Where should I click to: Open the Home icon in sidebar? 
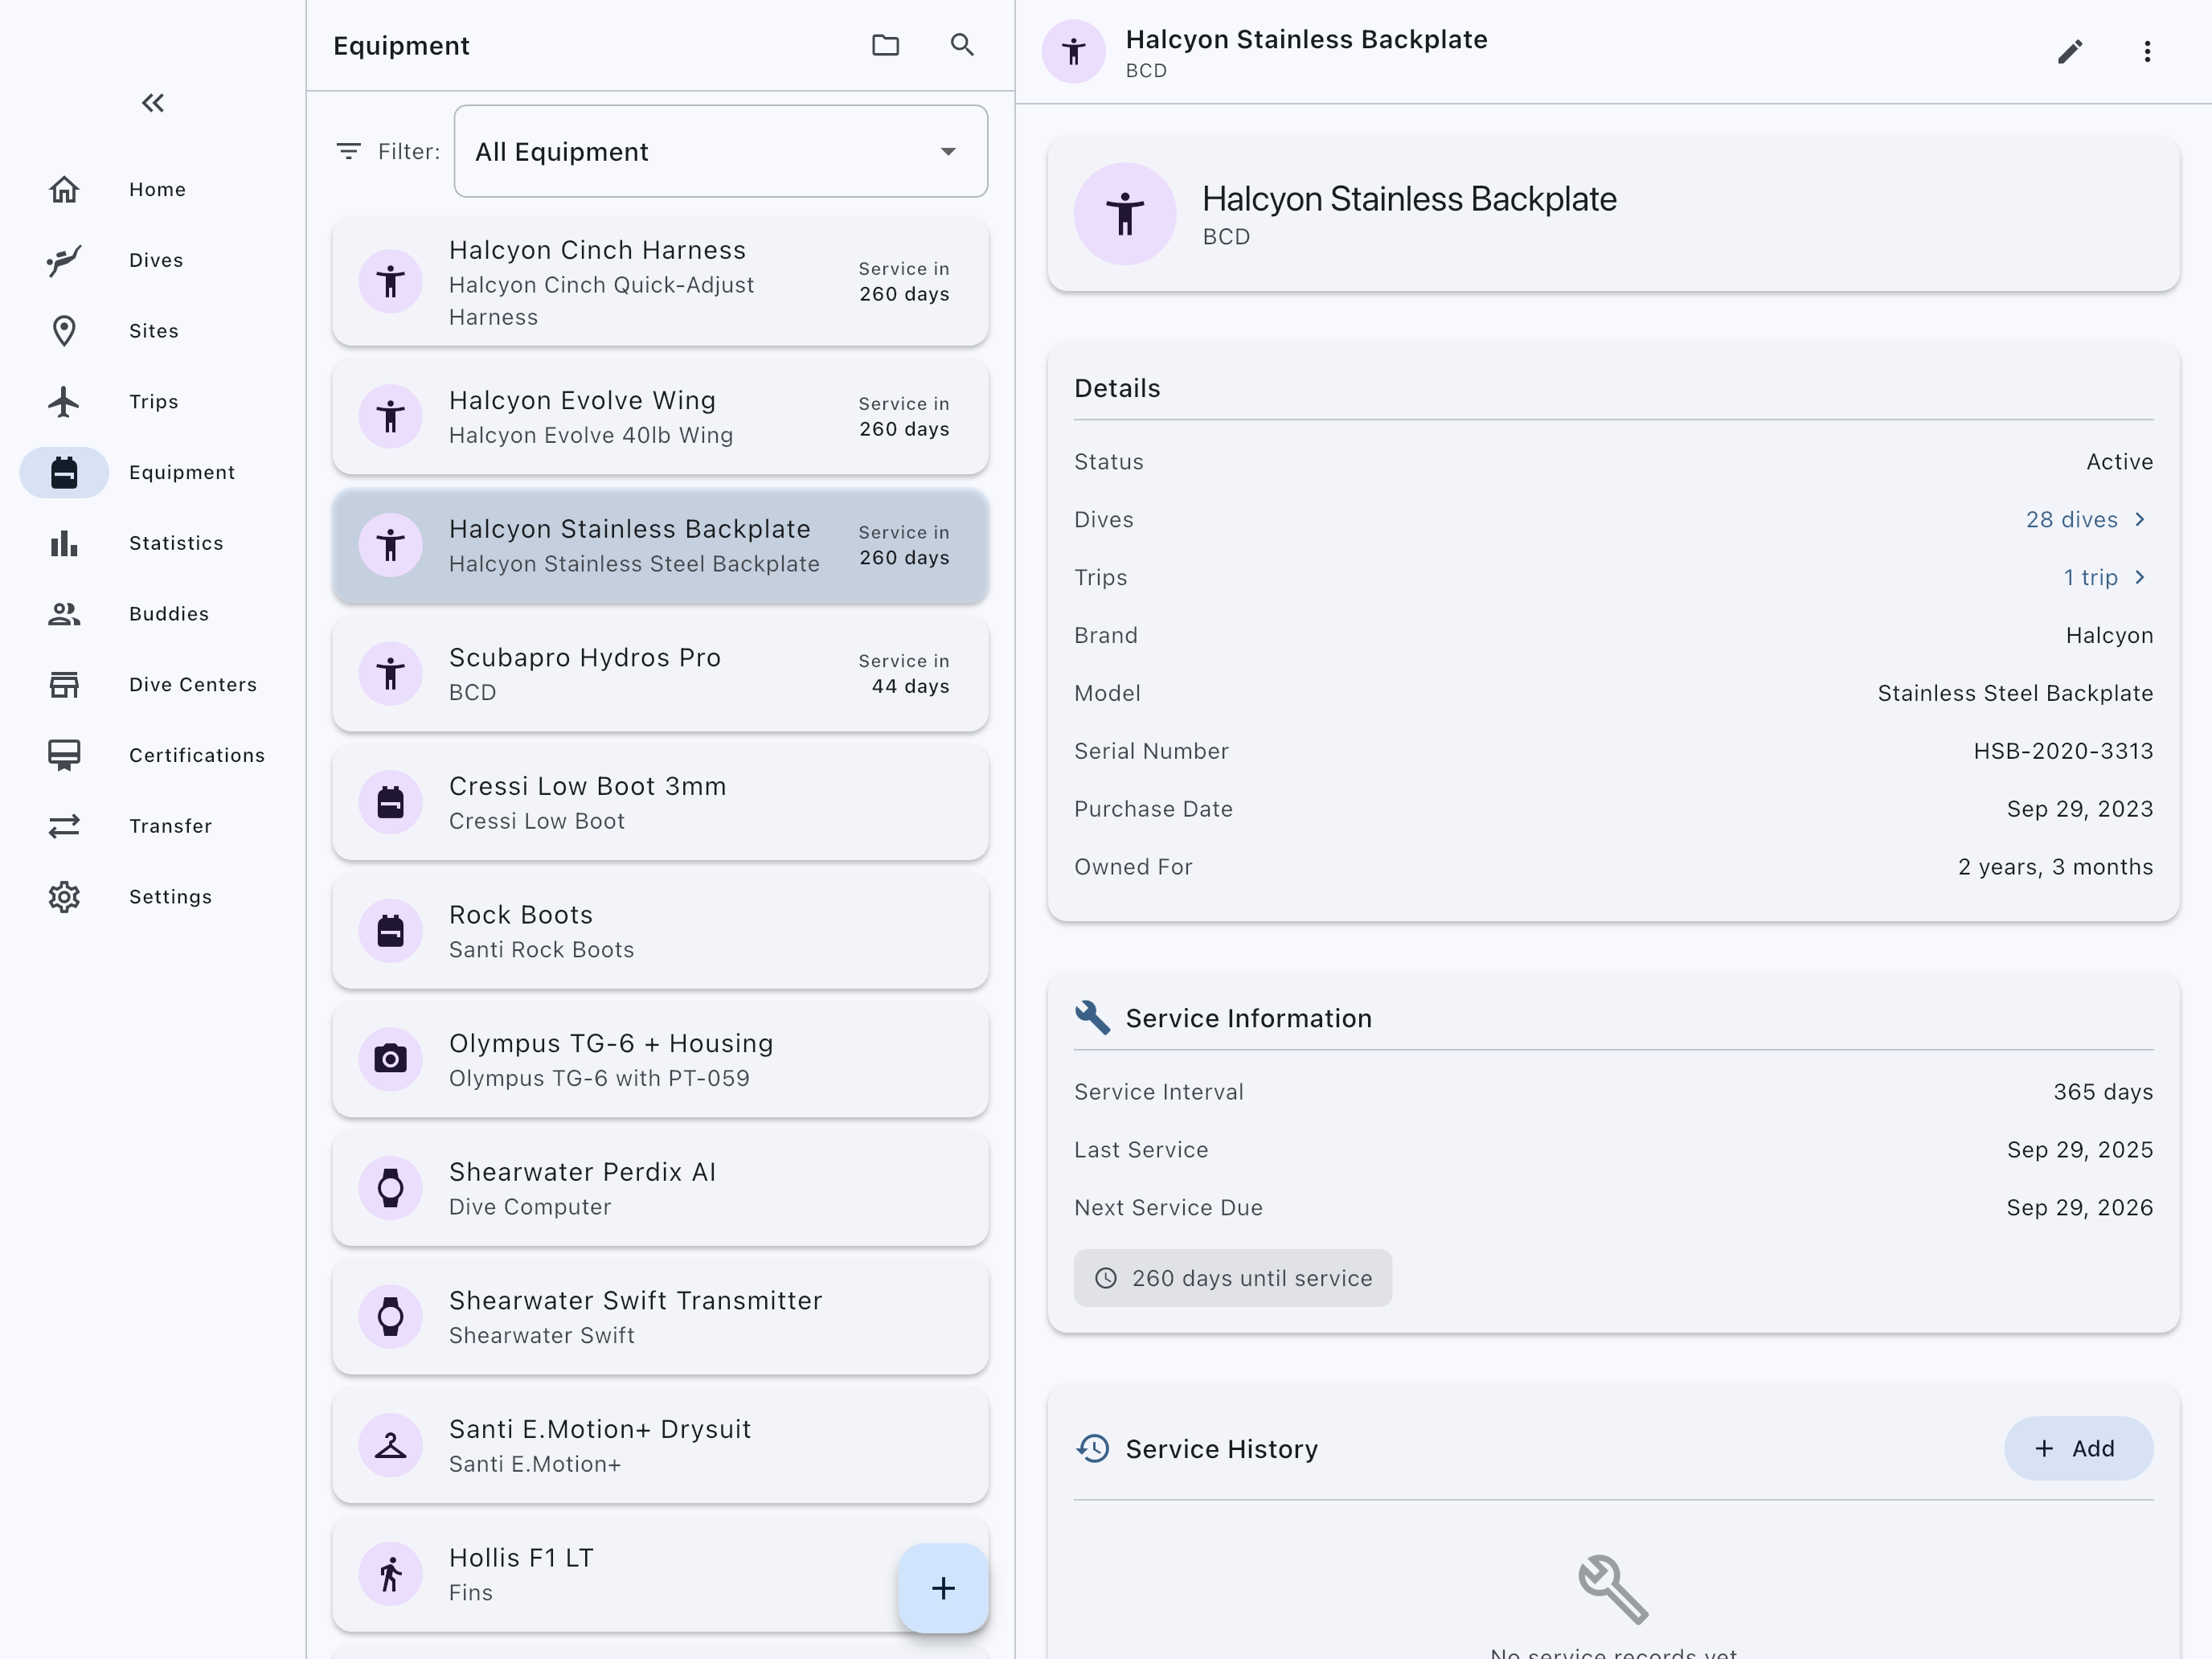[x=64, y=189]
